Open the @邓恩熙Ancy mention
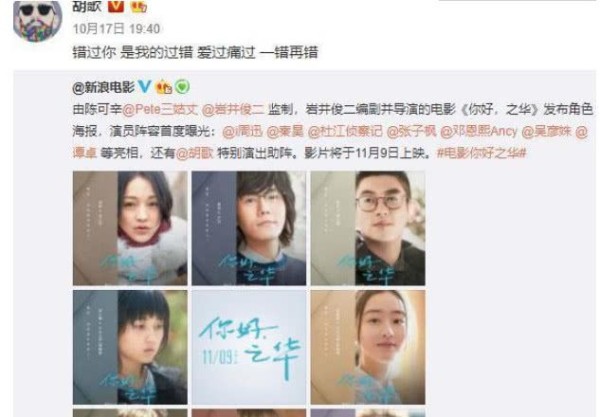The width and height of the screenshot is (600, 417). pos(479,132)
